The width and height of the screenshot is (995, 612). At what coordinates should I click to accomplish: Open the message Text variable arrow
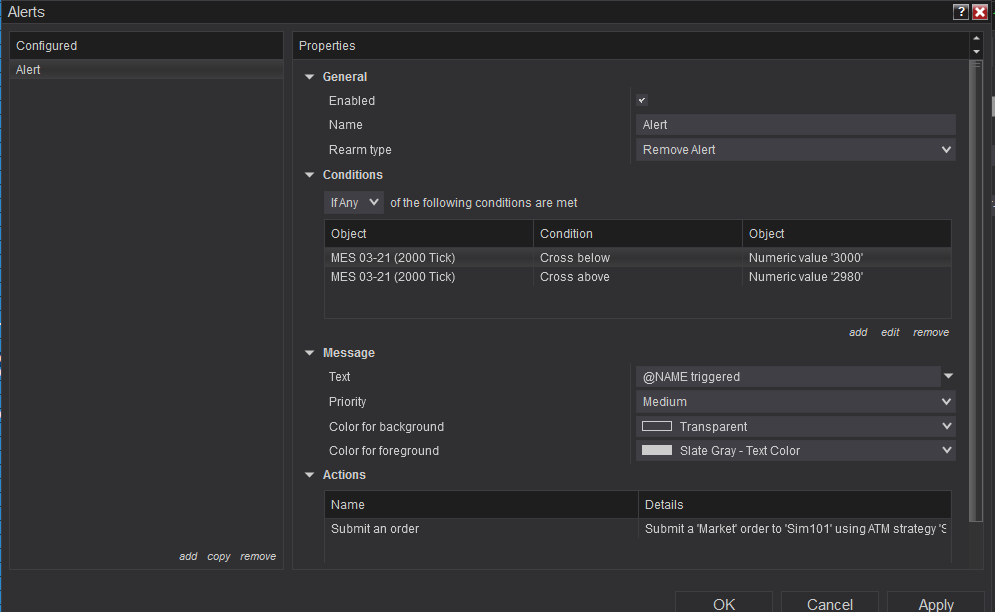pos(948,377)
